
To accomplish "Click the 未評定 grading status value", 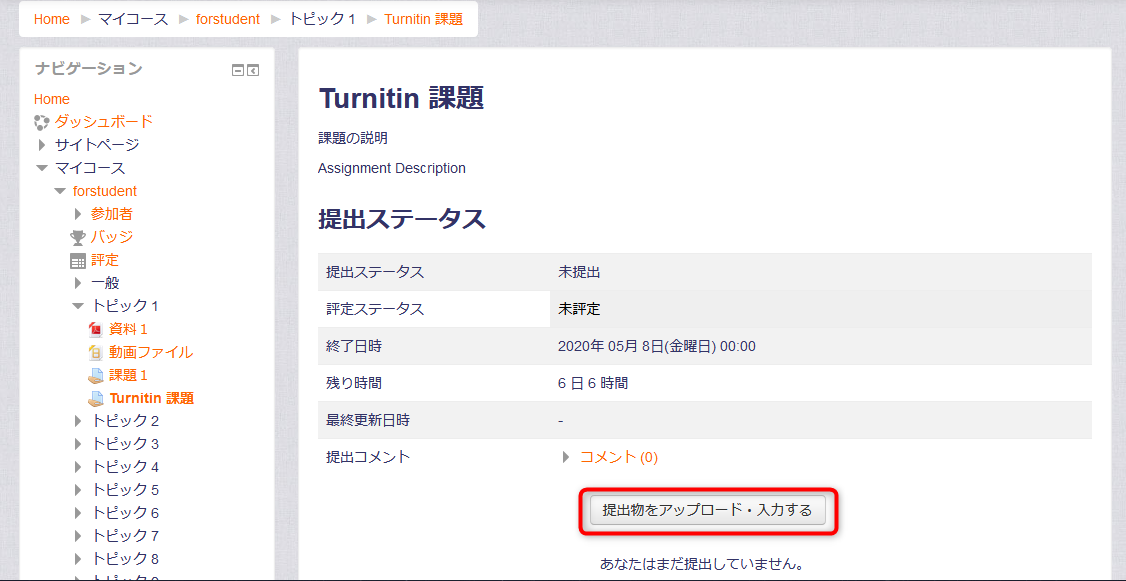I will (579, 310).
